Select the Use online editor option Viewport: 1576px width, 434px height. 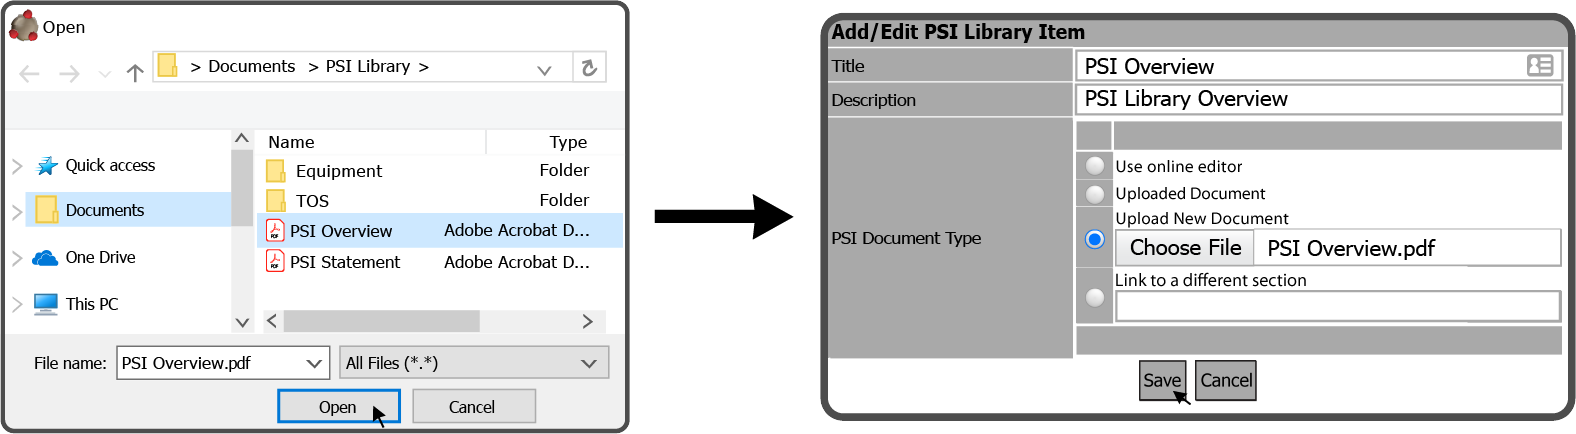click(x=1095, y=166)
